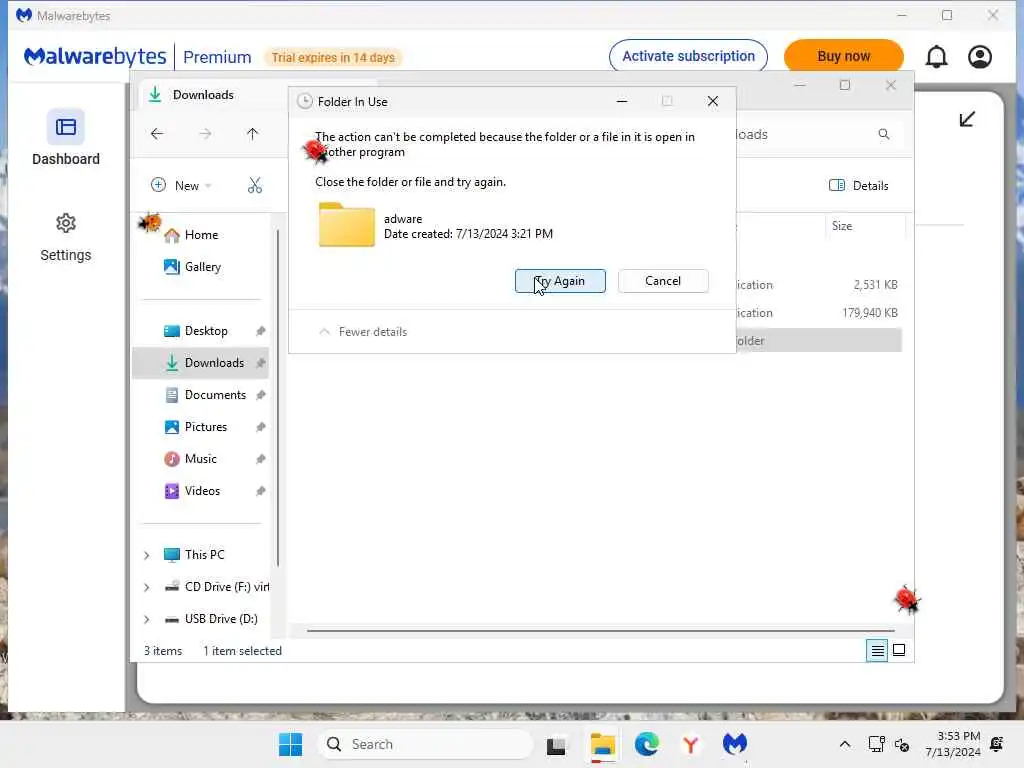Click Cancel in Folder In Use dialog

663,281
